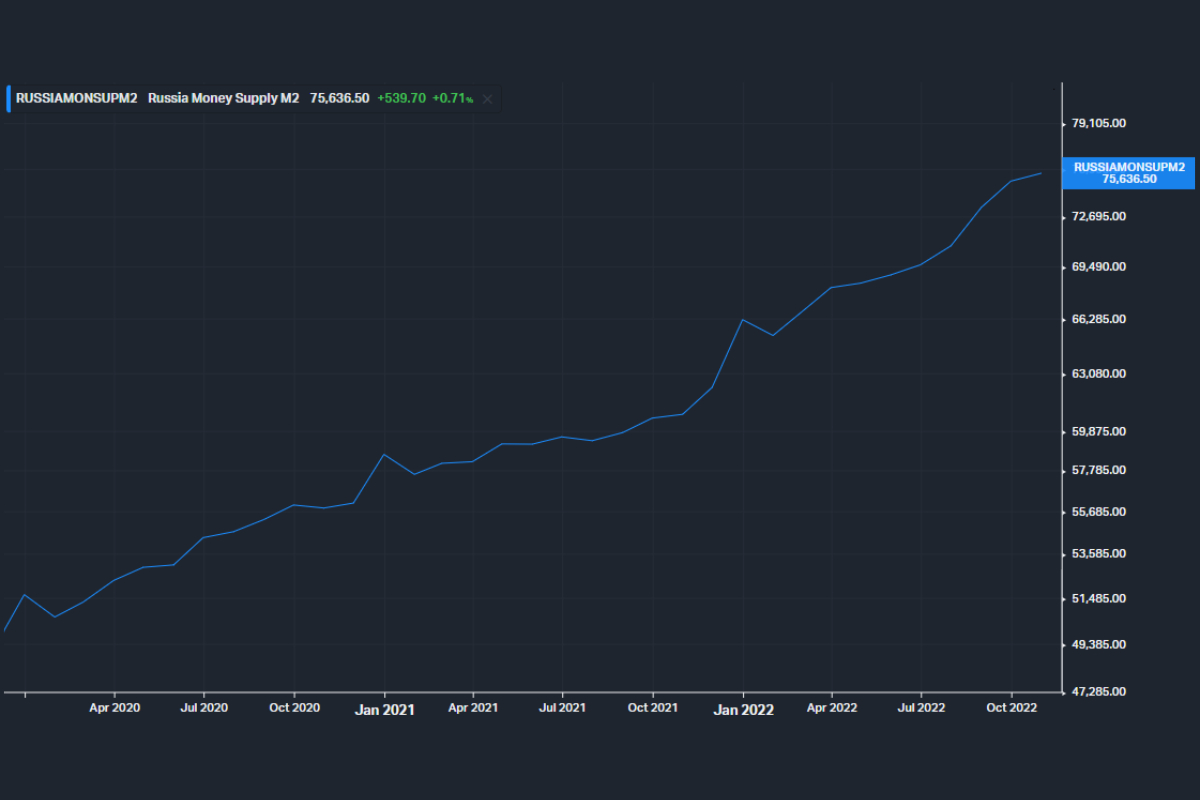Image resolution: width=1200 pixels, height=800 pixels.
Task: Select the Apr 2022 time axis label
Action: tap(831, 708)
